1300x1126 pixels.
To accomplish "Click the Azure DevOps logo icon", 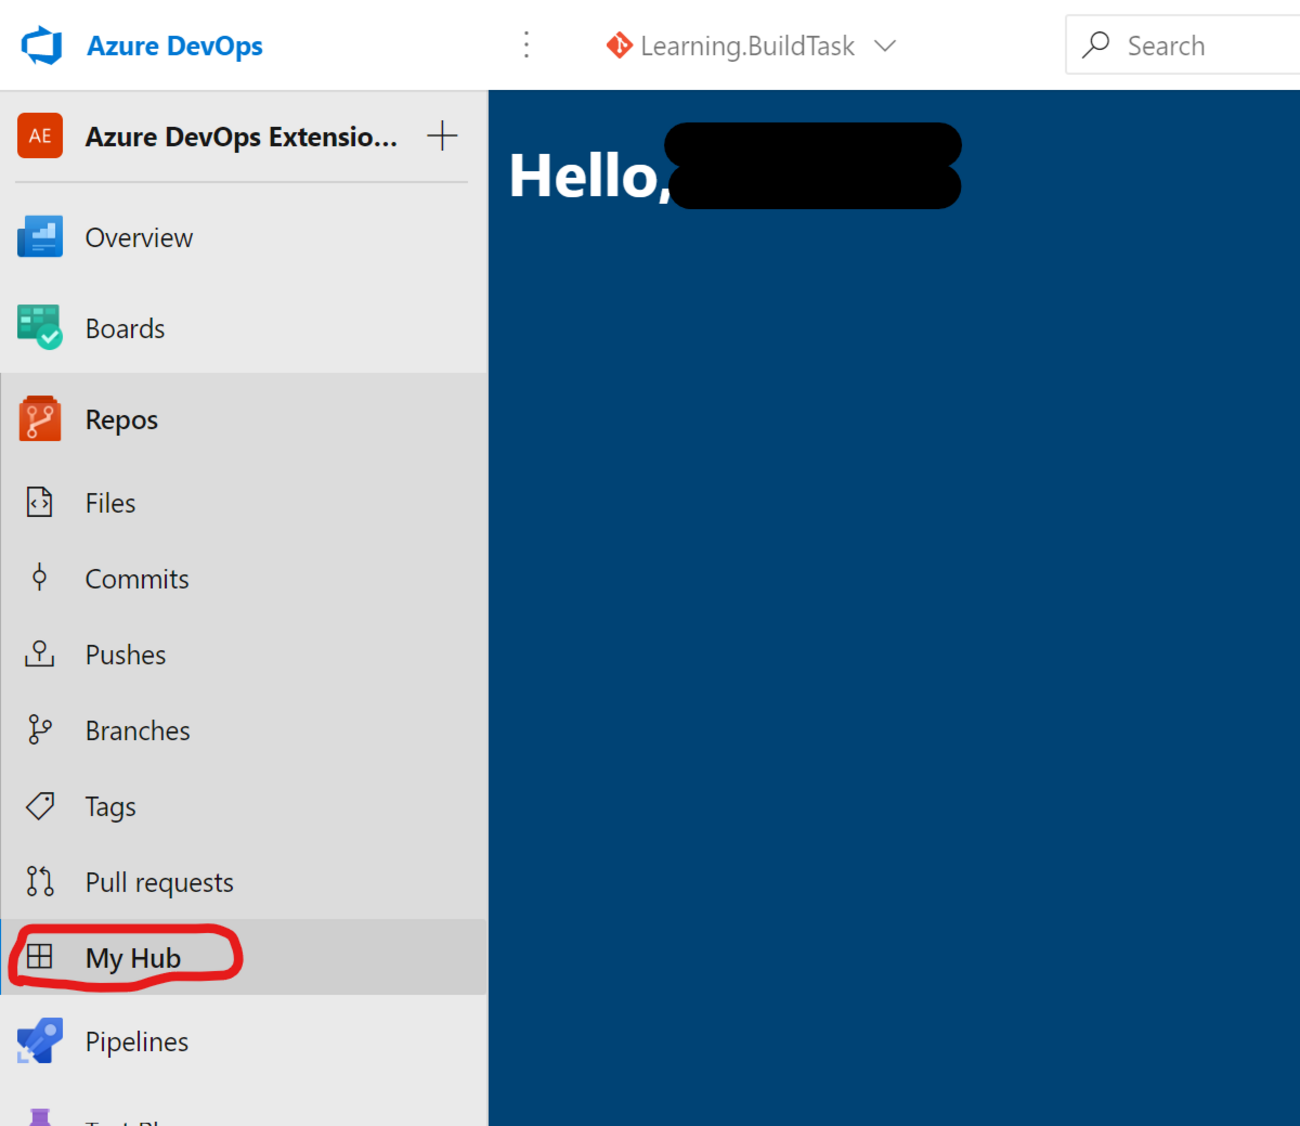I will pyautogui.click(x=41, y=46).
